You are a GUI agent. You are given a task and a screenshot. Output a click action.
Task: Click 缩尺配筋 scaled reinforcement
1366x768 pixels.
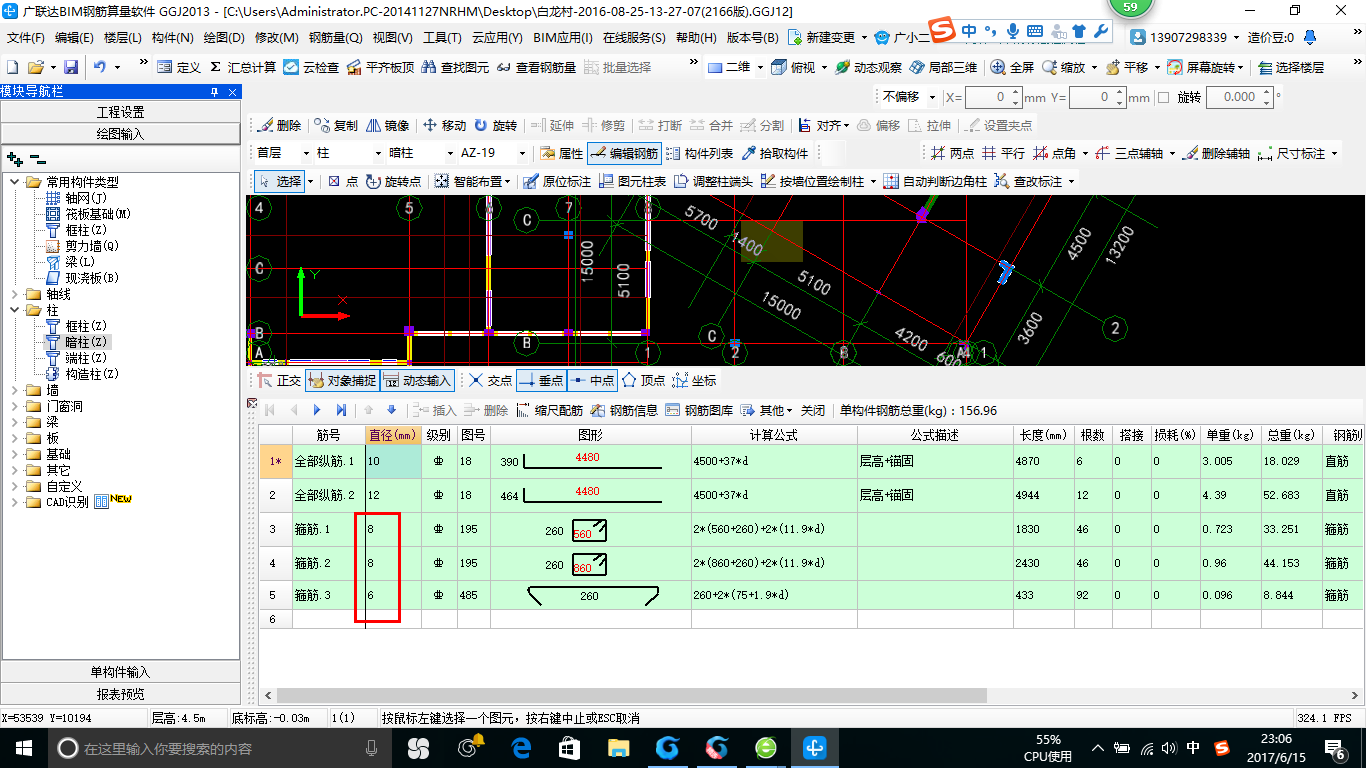tap(549, 410)
